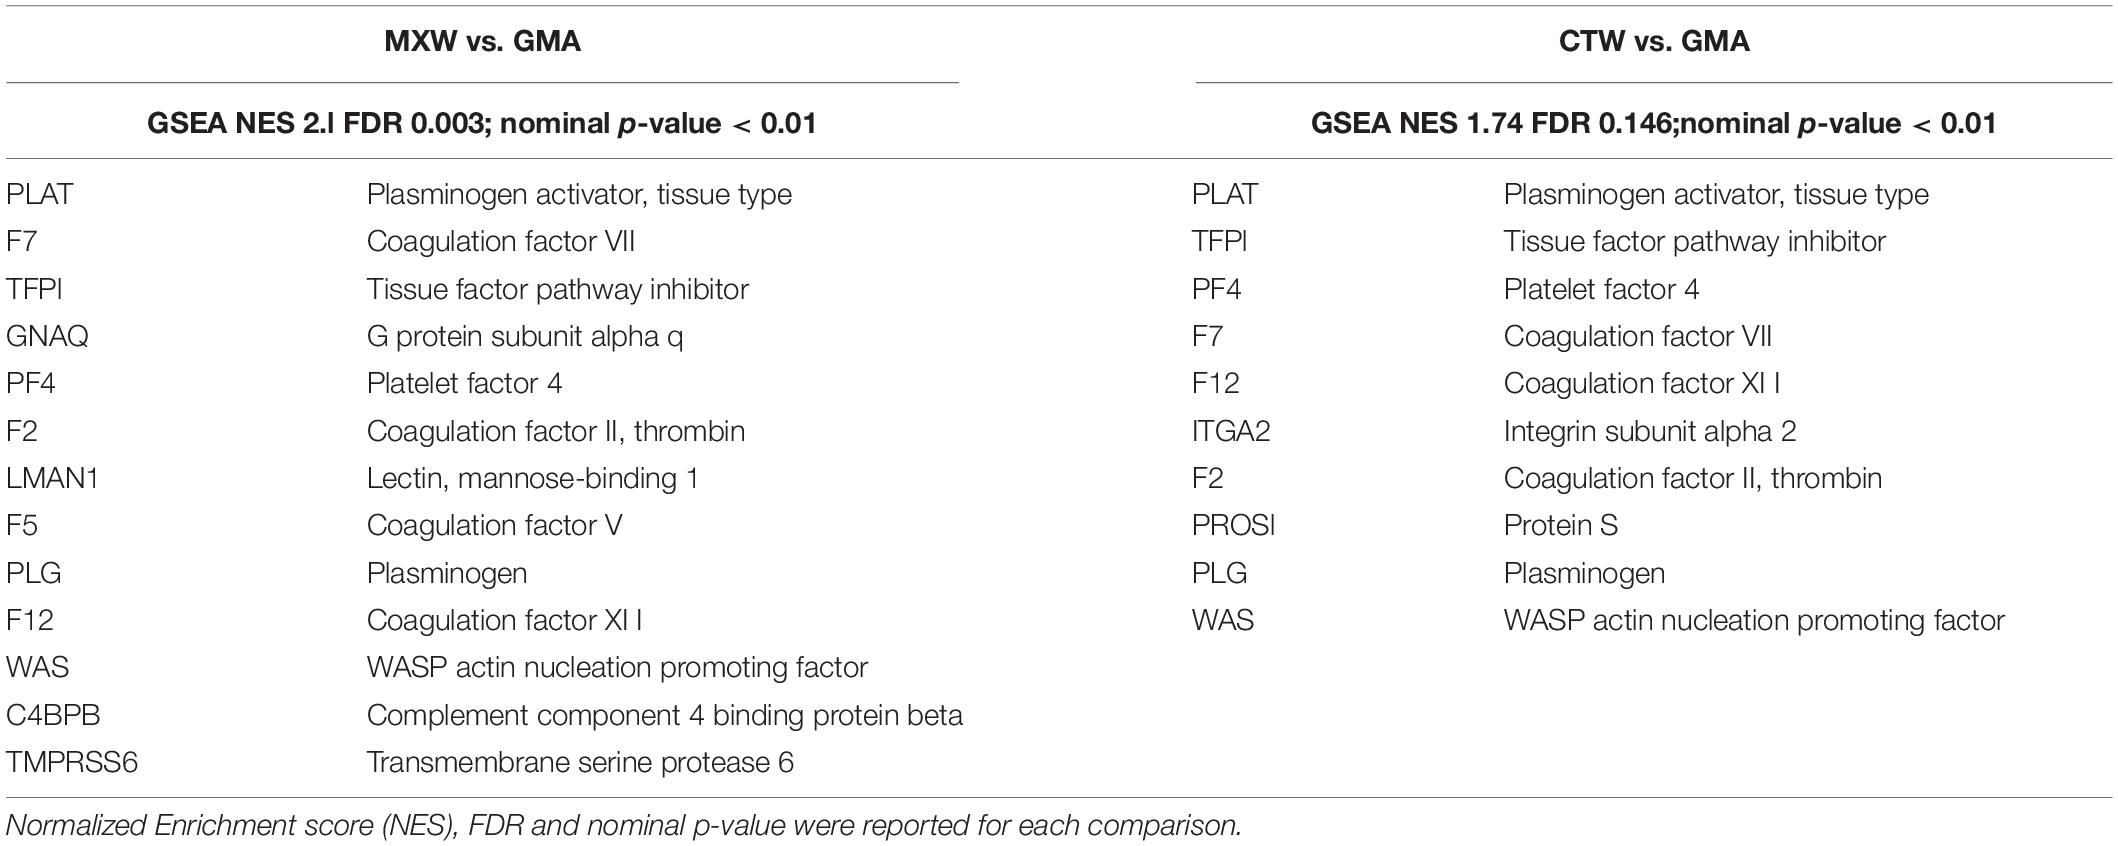The height and width of the screenshot is (846, 2118).
Task: Click the C4BPB gene entry
Action: click(53, 715)
